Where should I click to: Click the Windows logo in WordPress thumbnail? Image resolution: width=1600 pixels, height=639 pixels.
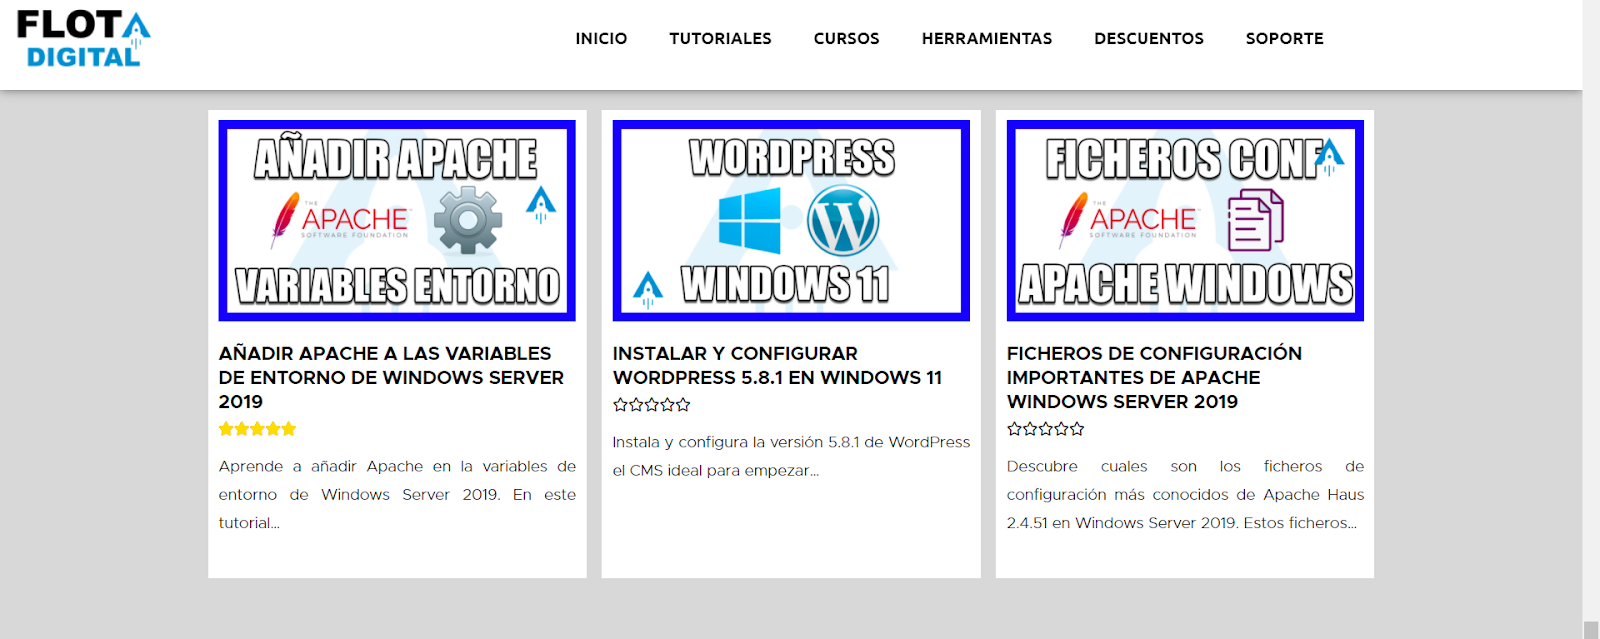click(749, 221)
